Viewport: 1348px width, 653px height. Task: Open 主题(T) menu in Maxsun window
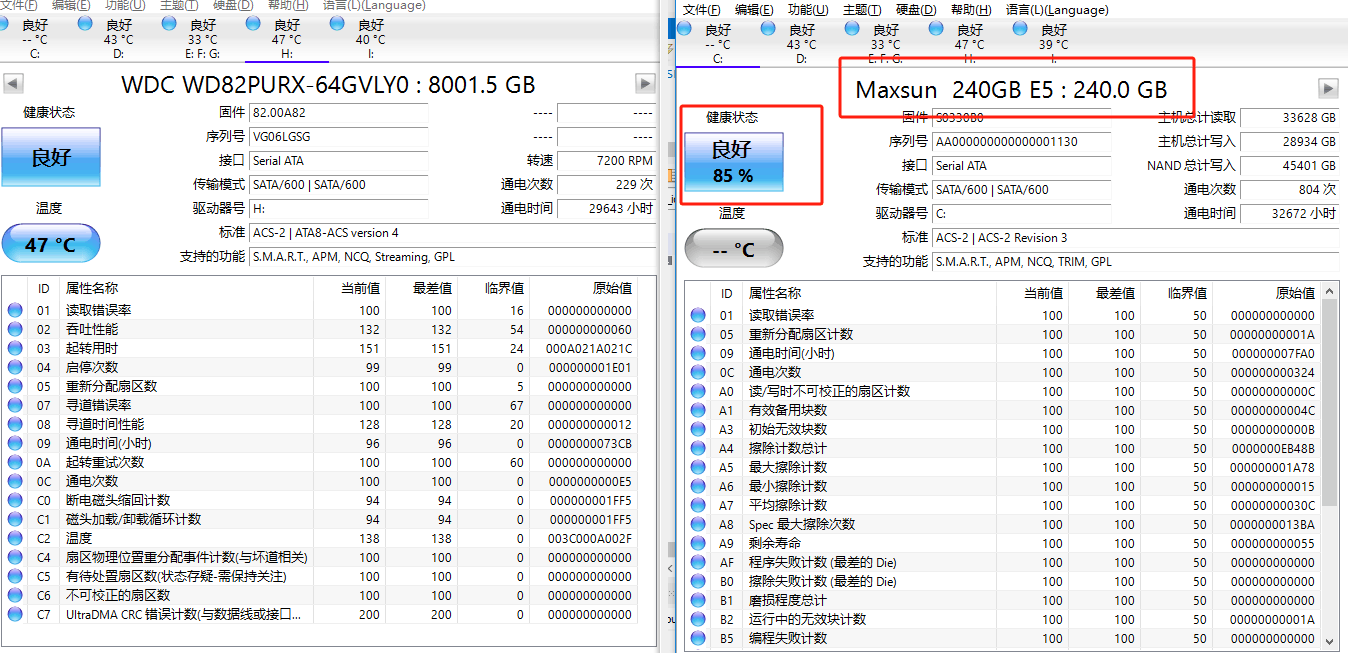(x=862, y=10)
